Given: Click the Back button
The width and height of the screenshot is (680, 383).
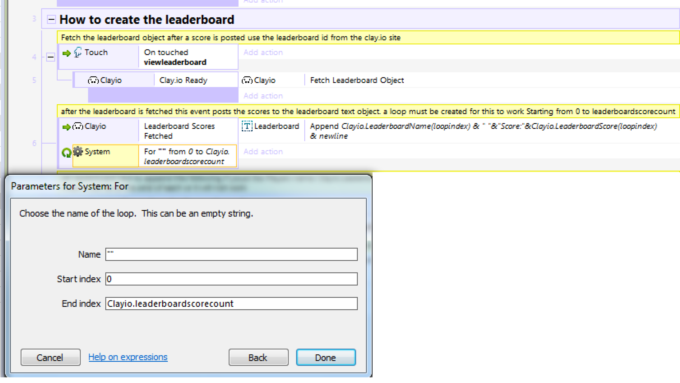Looking at the screenshot, I should click(x=258, y=357).
